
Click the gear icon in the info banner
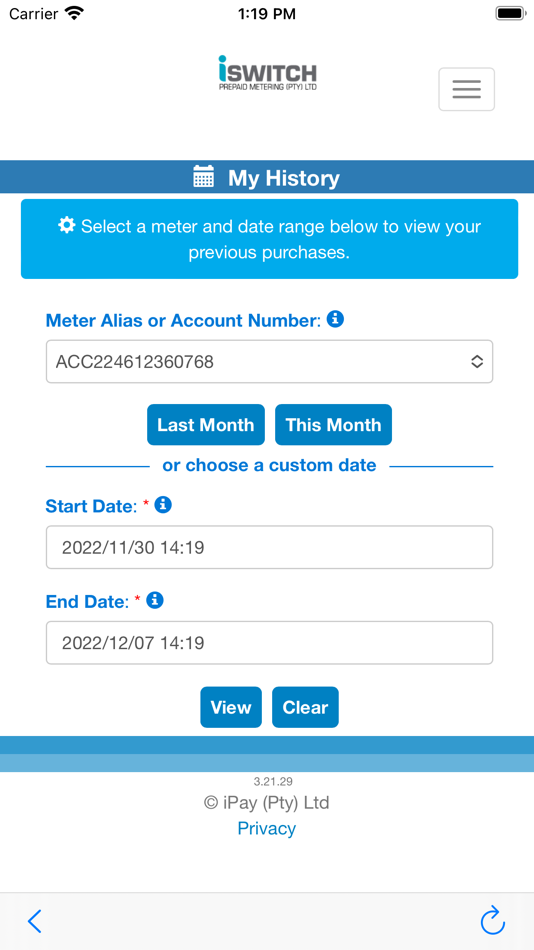pos(67,225)
